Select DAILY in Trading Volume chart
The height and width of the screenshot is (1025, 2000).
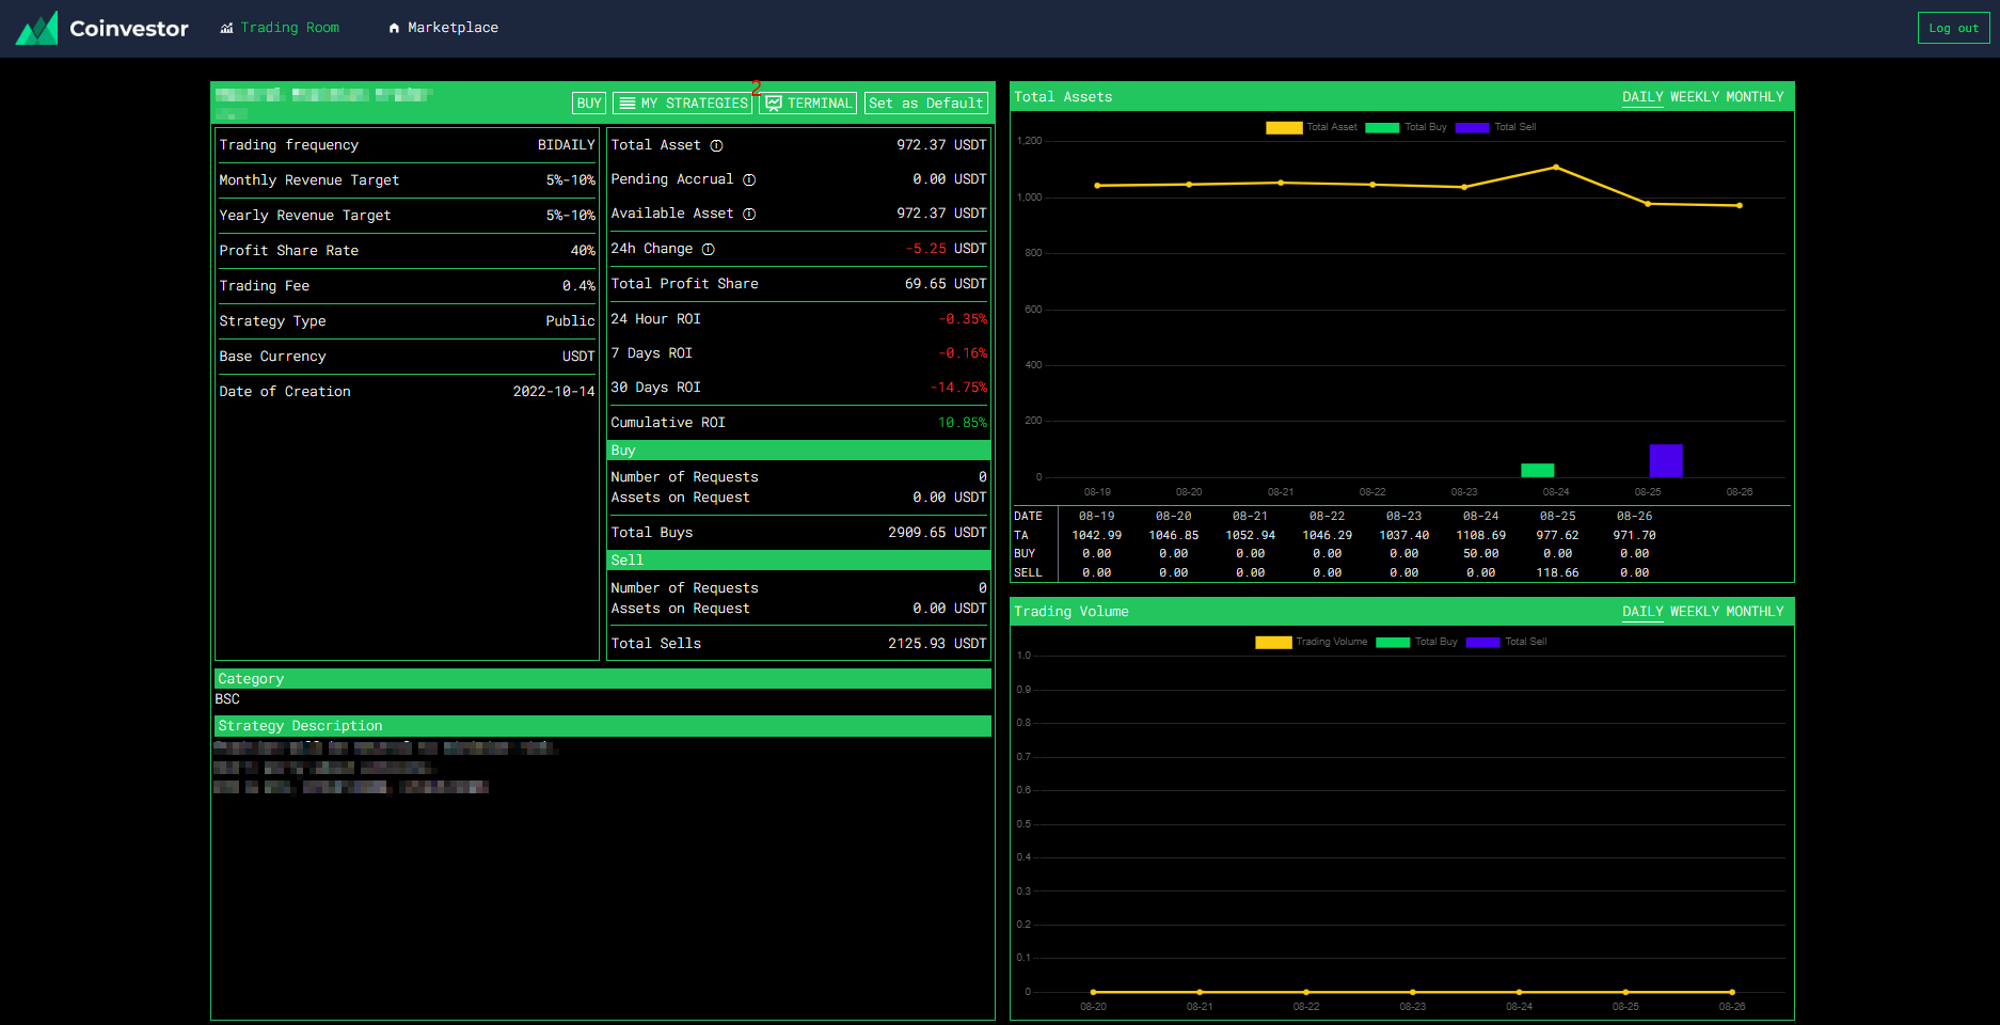coord(1642,612)
